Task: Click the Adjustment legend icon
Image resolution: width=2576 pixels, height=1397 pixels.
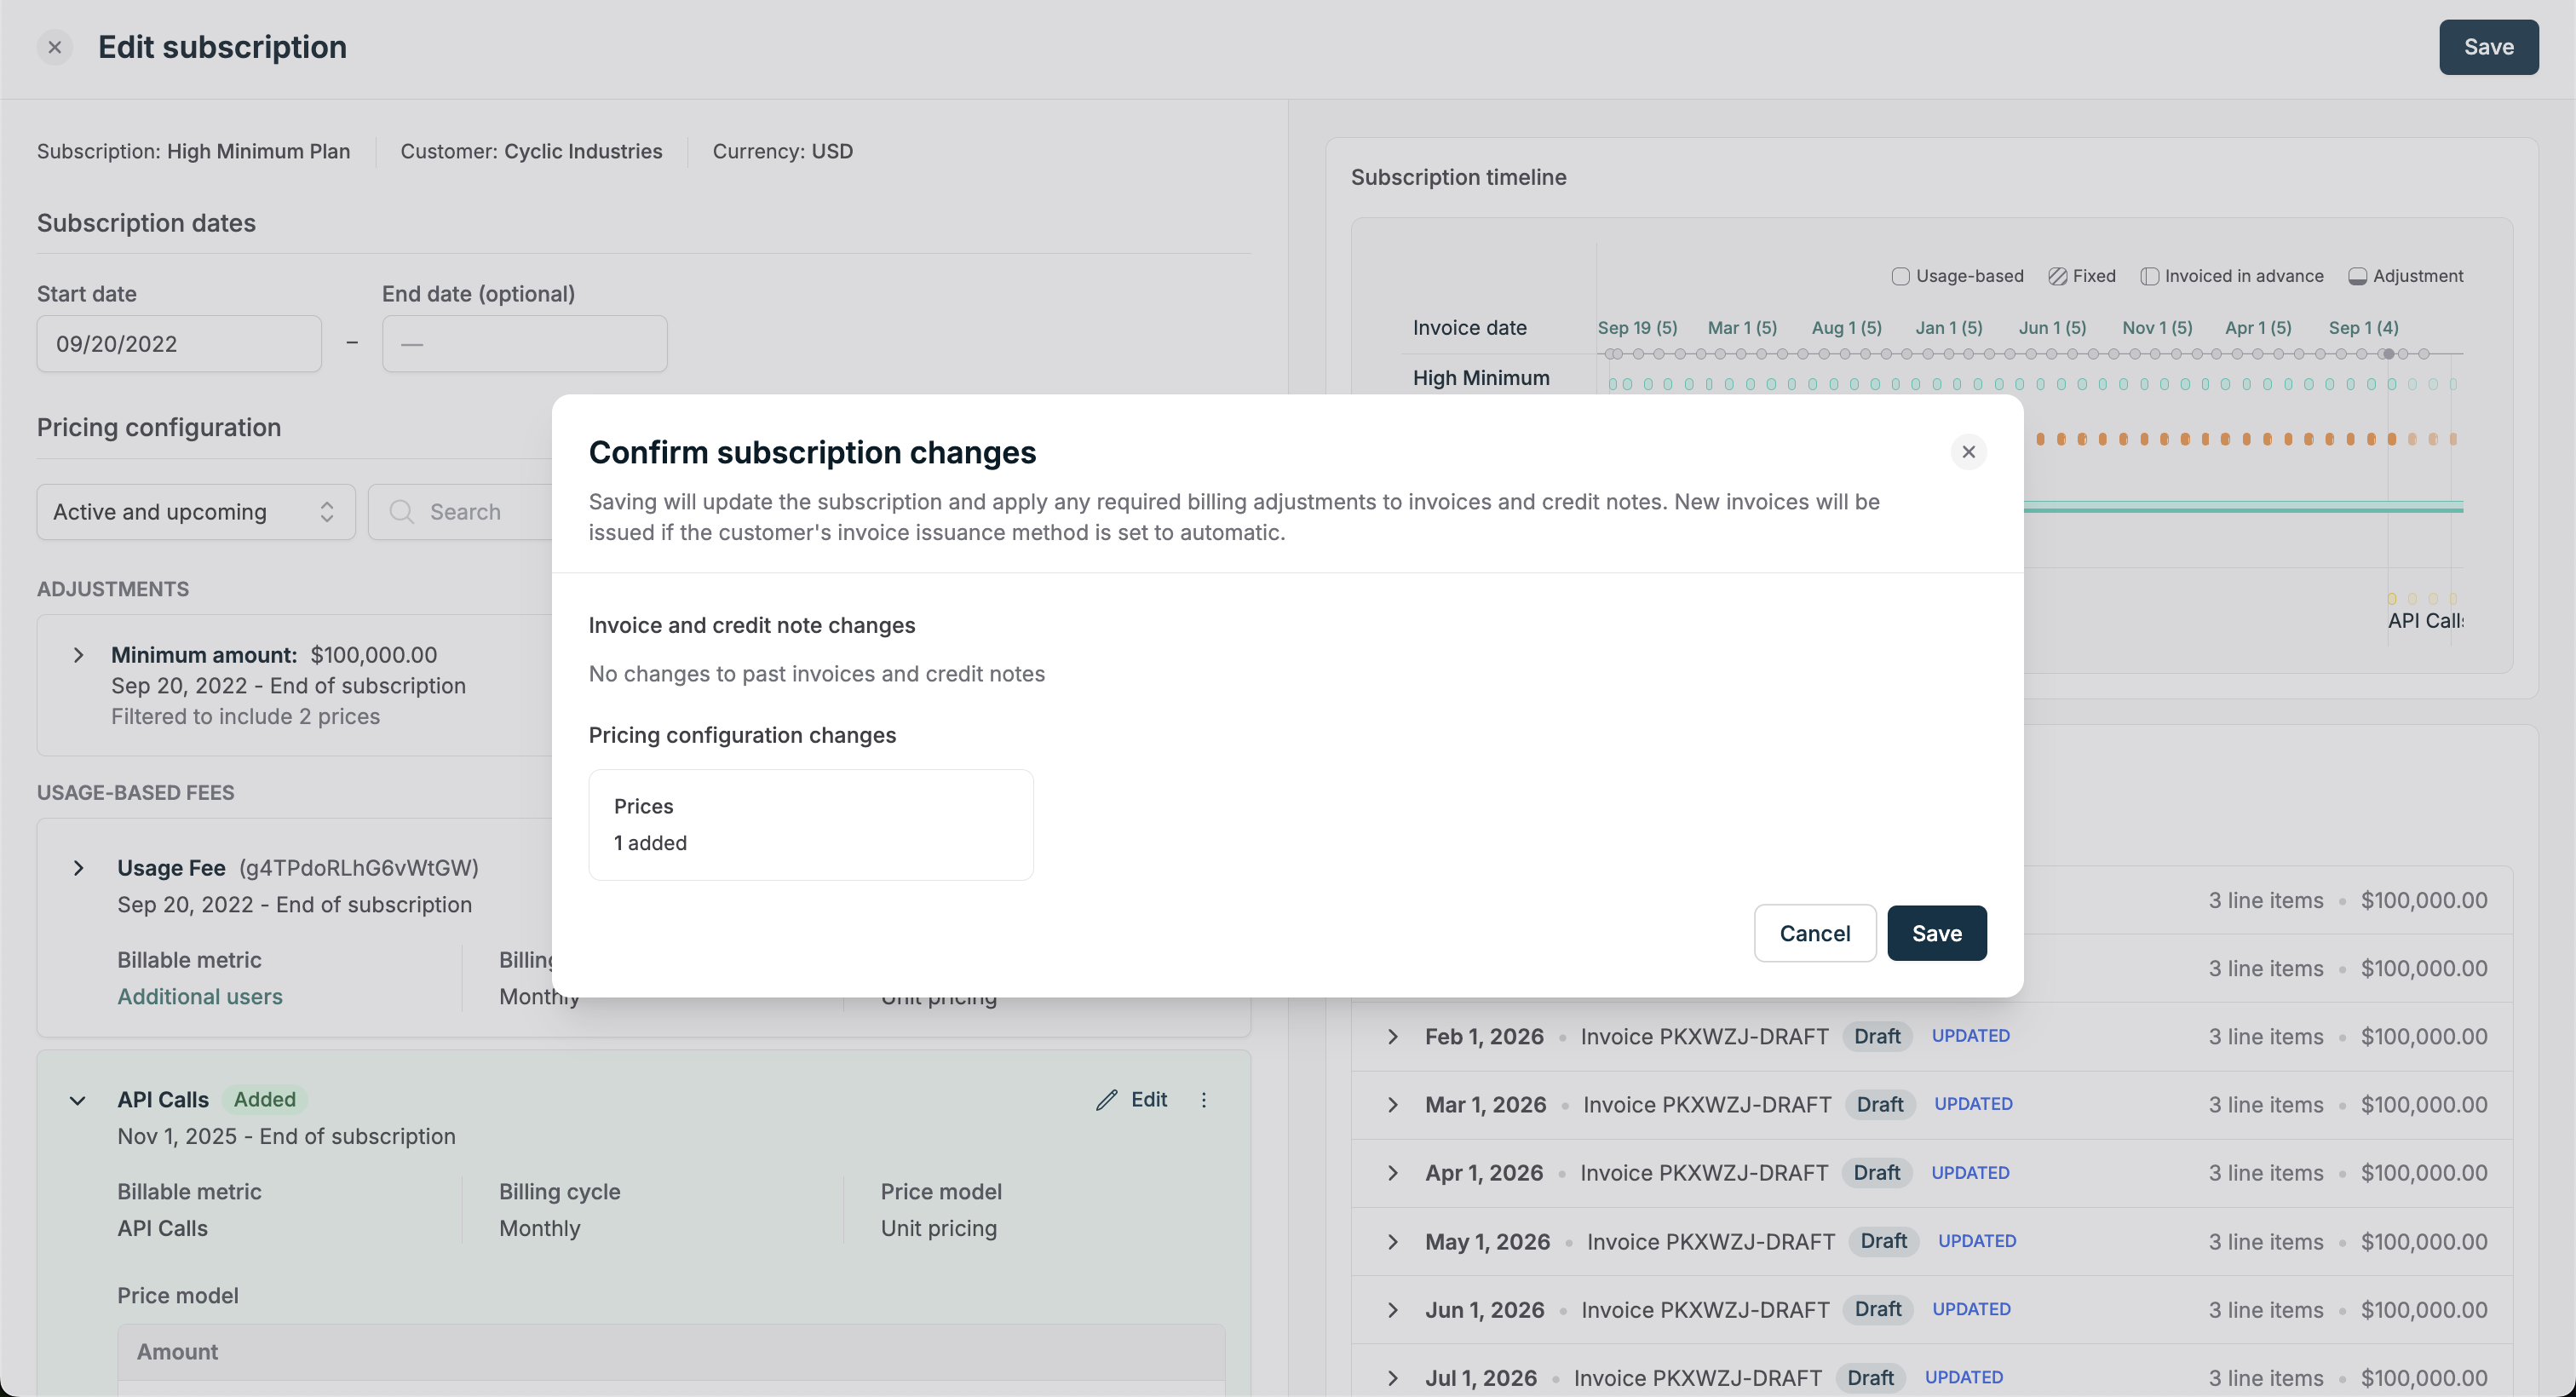Action: point(2357,277)
